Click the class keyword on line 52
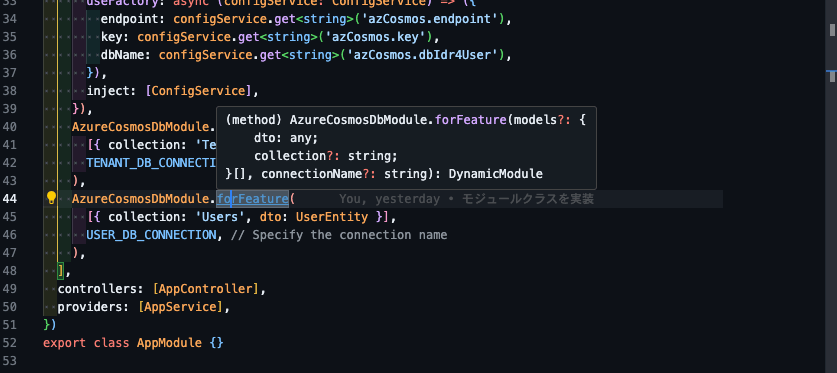837x373 pixels. (x=112, y=343)
